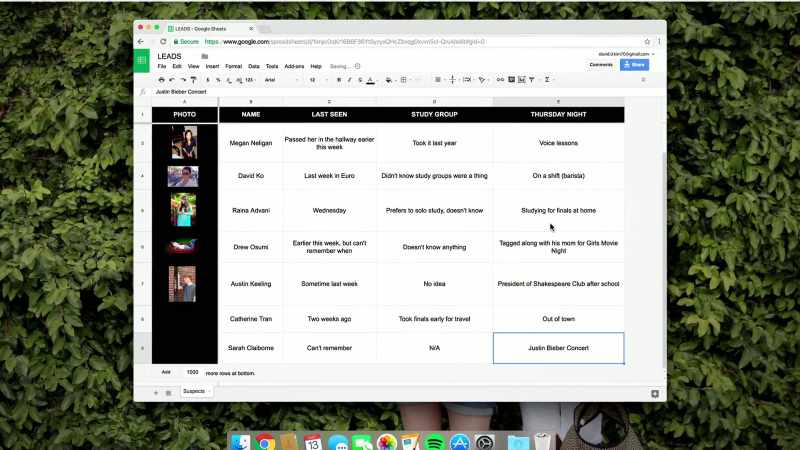Open Chrome from the Dock
This screenshot has width=800, height=450.
click(x=265, y=443)
